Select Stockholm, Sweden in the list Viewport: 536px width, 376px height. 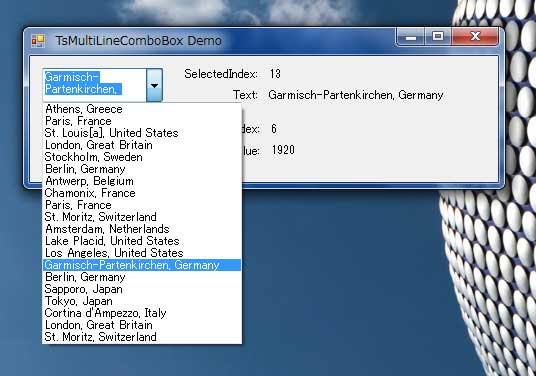click(x=142, y=157)
